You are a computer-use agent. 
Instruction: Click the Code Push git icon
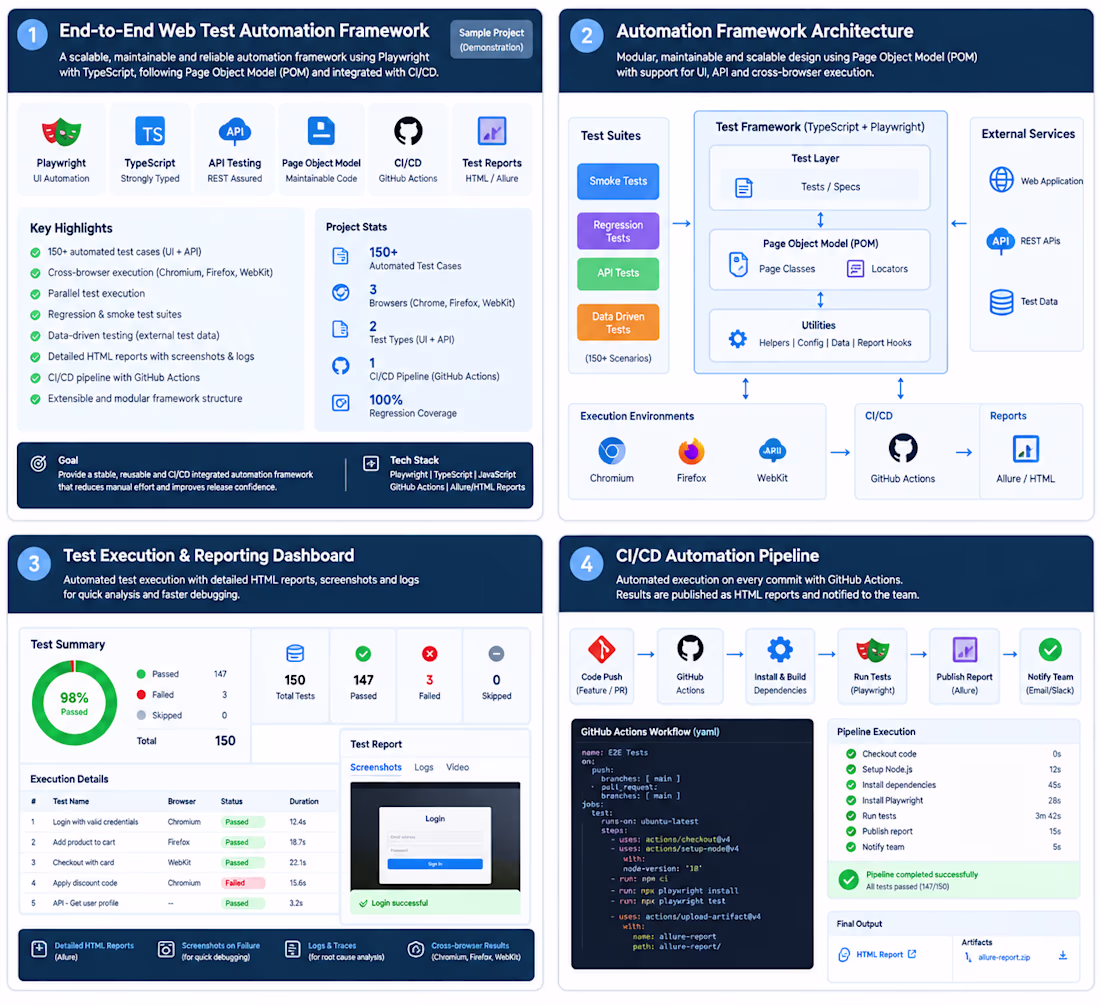click(x=602, y=649)
